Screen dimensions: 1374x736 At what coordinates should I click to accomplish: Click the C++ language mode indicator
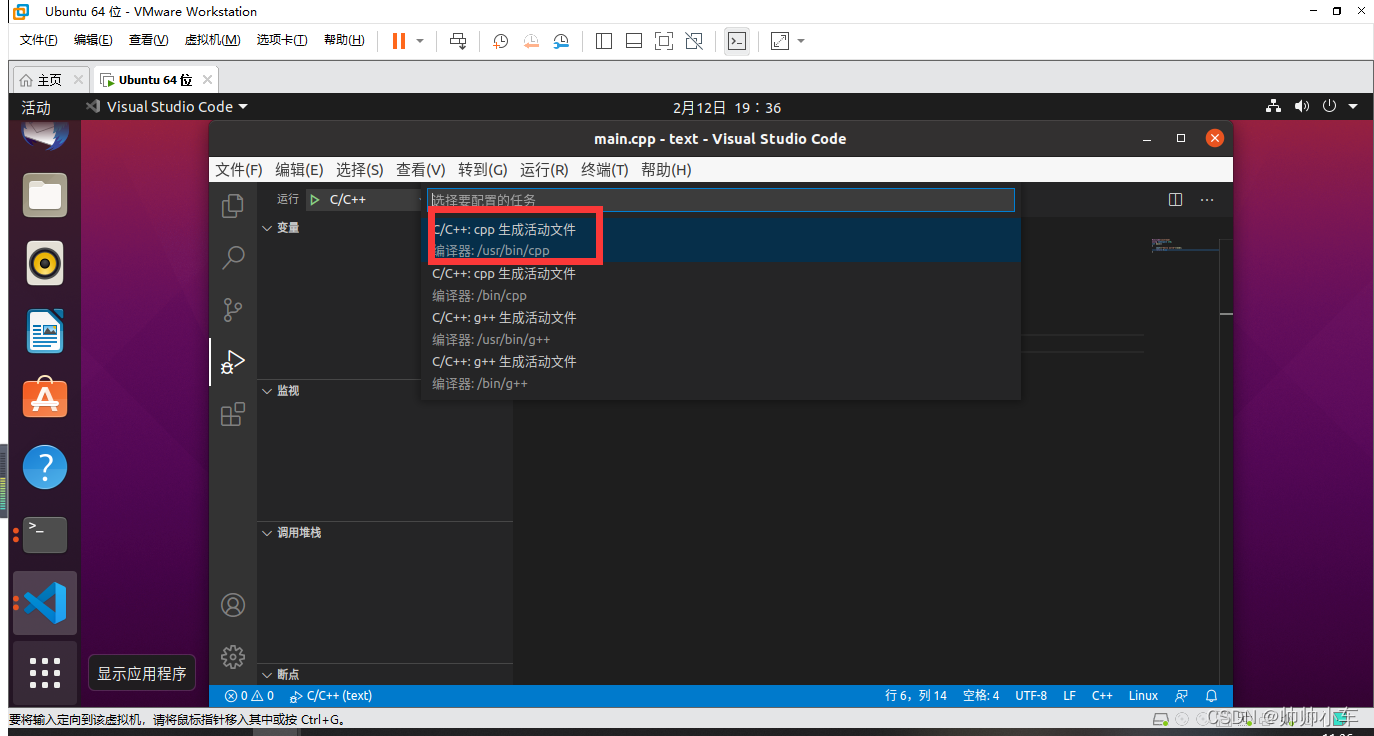pos(1102,696)
